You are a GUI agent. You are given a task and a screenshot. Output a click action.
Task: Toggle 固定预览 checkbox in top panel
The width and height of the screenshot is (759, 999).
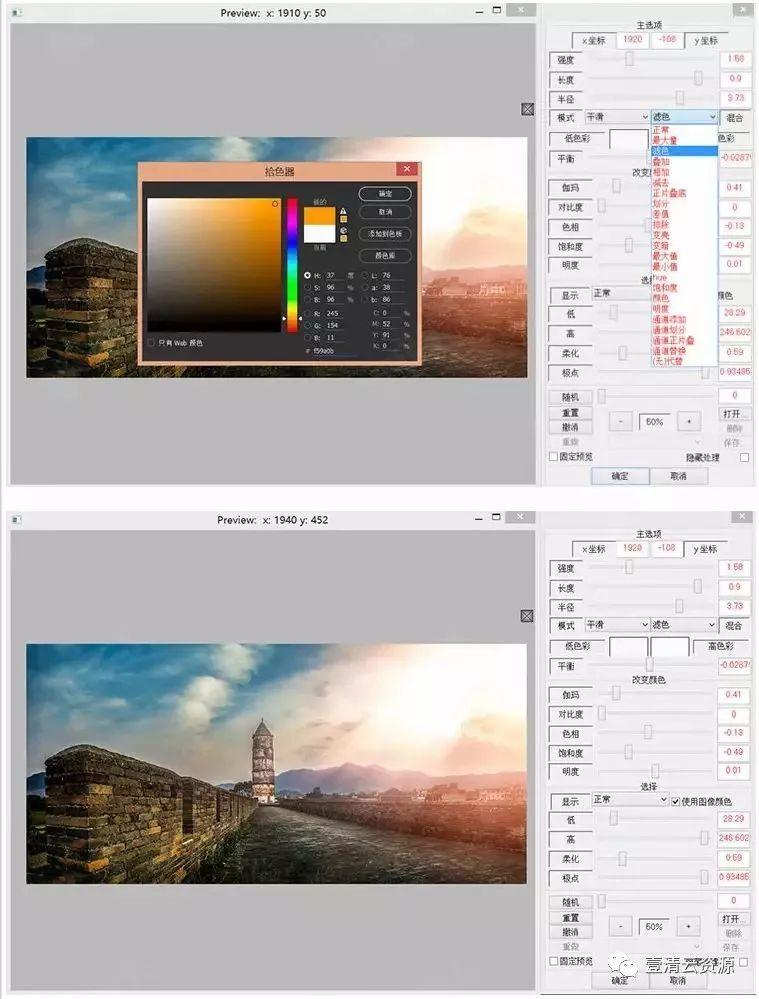click(x=553, y=456)
